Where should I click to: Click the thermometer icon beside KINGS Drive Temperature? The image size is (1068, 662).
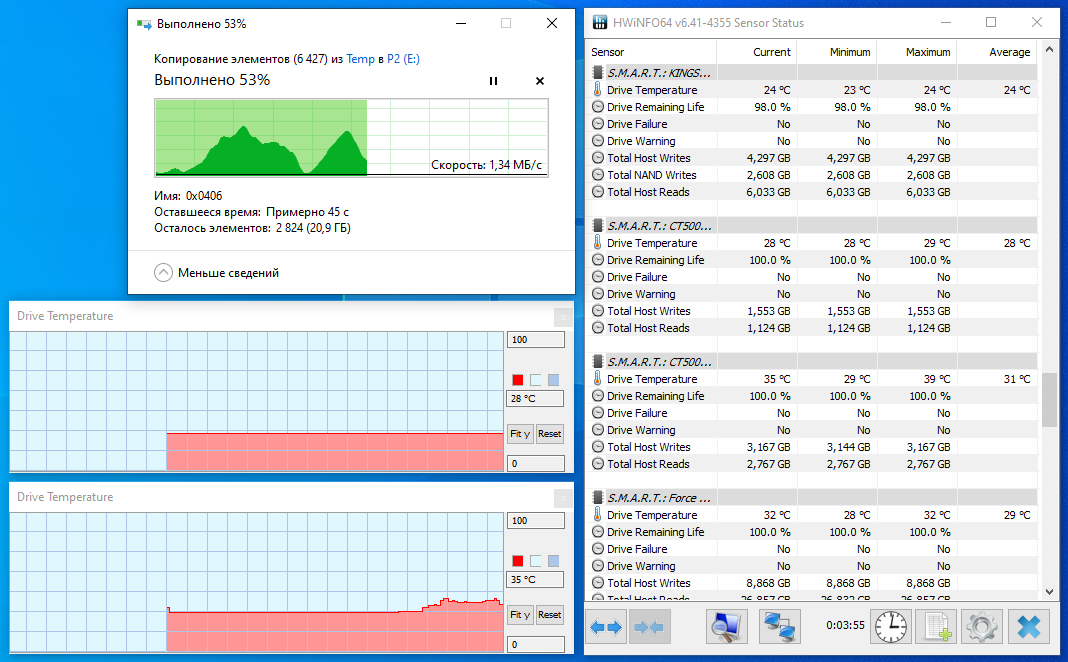click(x=598, y=89)
